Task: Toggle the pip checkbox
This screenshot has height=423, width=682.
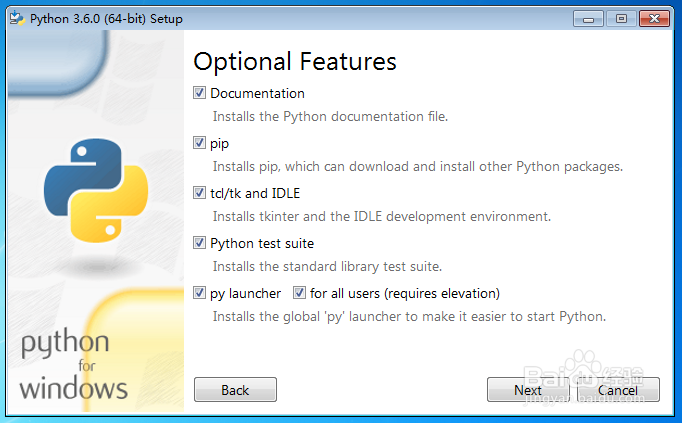Action: tap(200, 143)
